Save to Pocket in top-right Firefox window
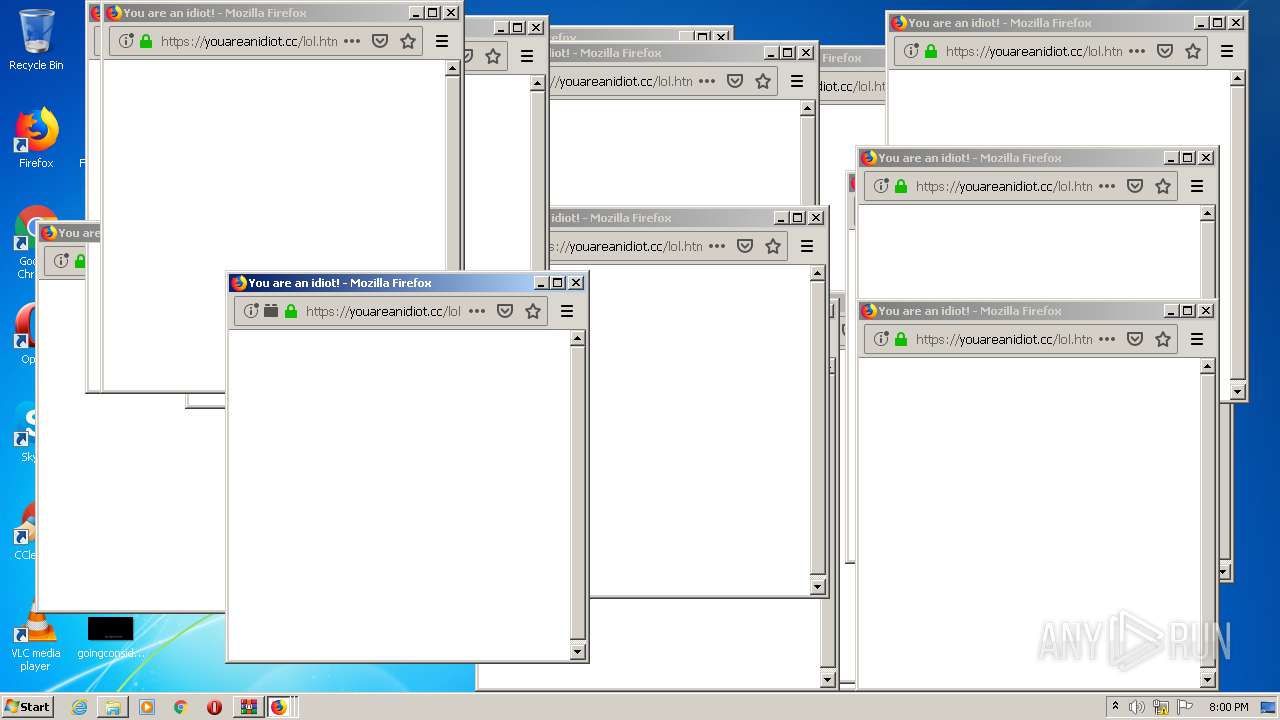1280x720 pixels. (1165, 51)
